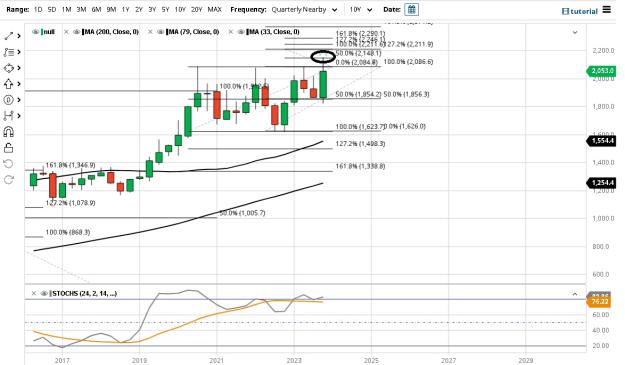
Task: Select the Fibonacci/annotation list tool
Action: click(x=8, y=52)
